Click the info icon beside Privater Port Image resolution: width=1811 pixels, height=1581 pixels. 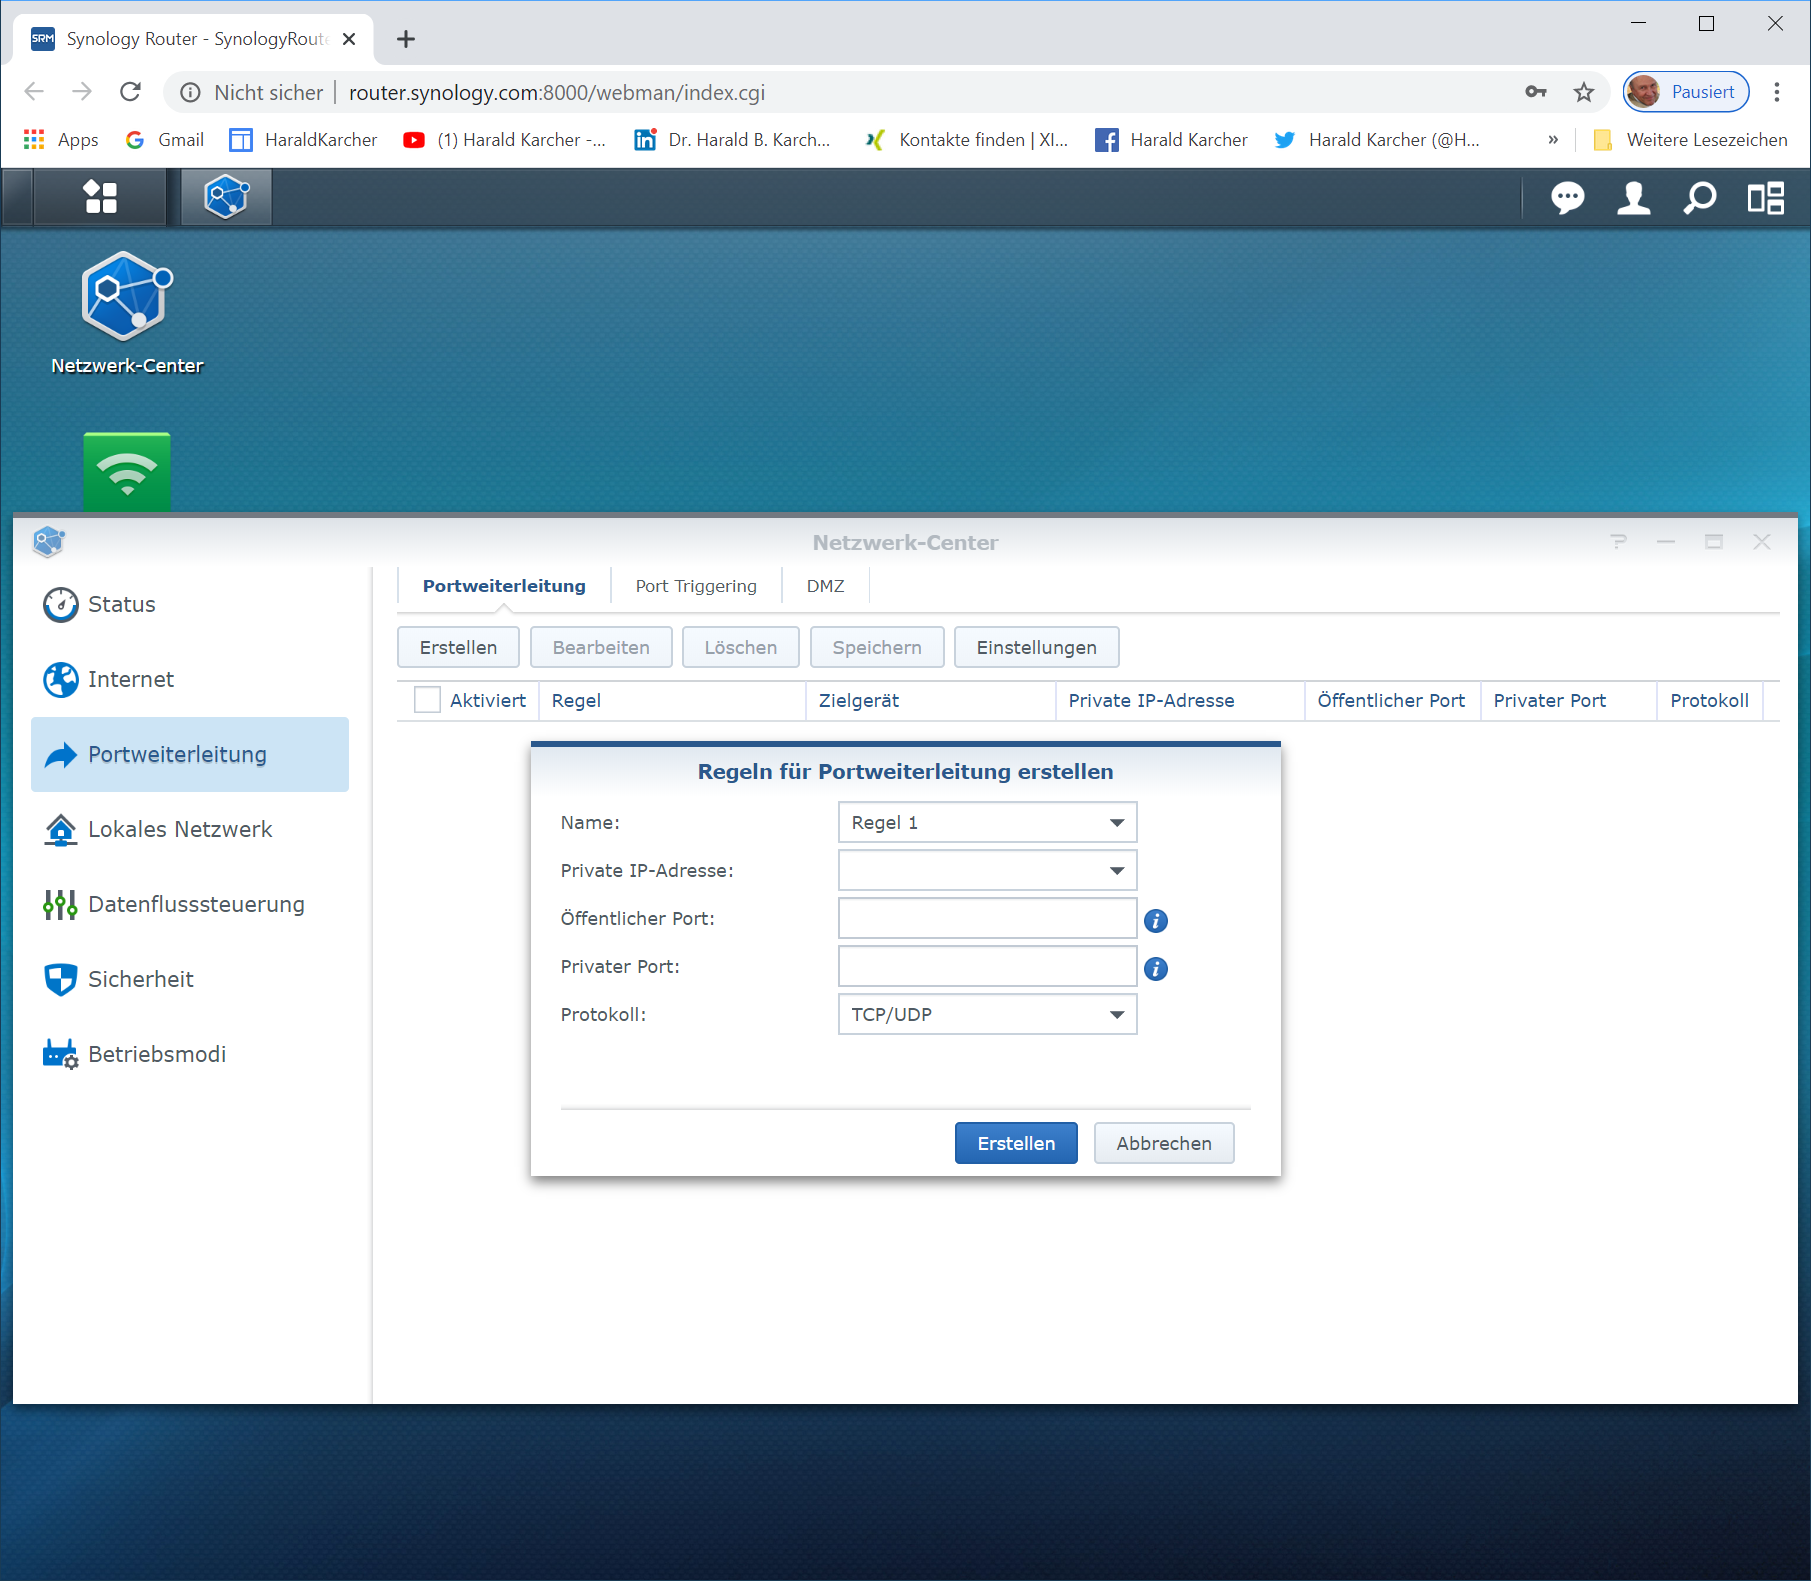tap(1155, 969)
